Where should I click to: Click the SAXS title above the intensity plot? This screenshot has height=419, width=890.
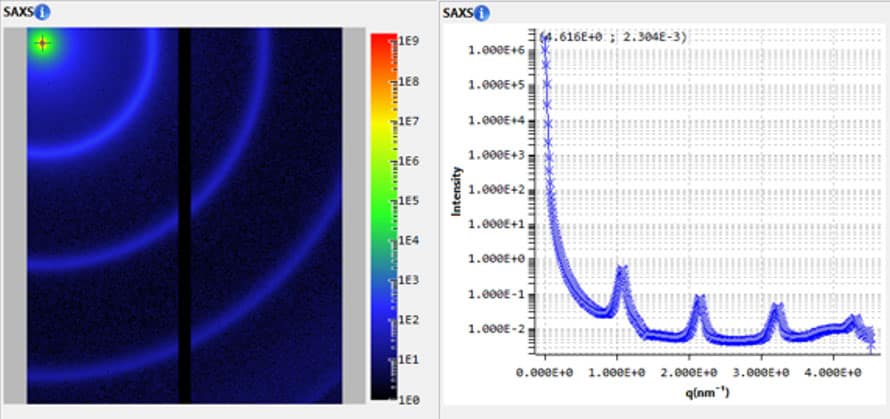456,13
